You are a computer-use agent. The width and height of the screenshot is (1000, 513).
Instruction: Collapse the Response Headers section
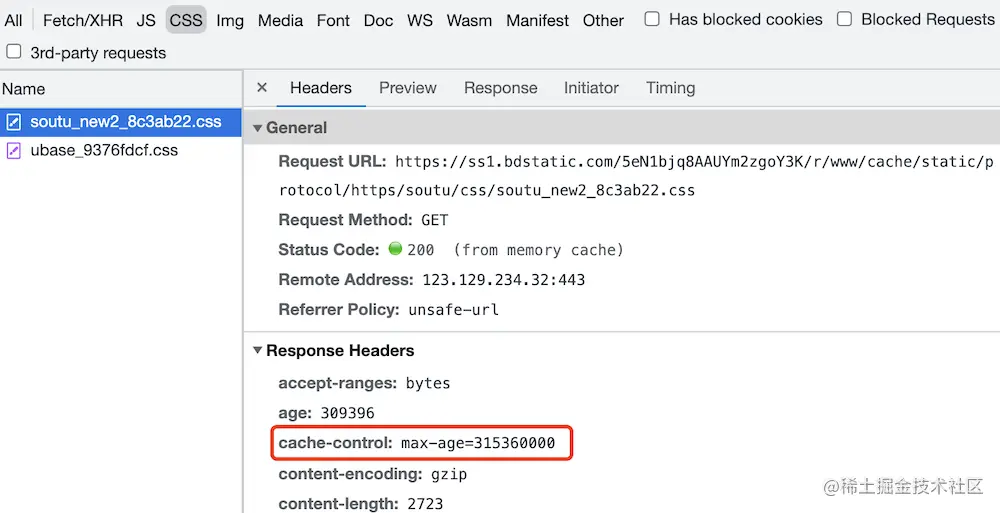tap(258, 351)
